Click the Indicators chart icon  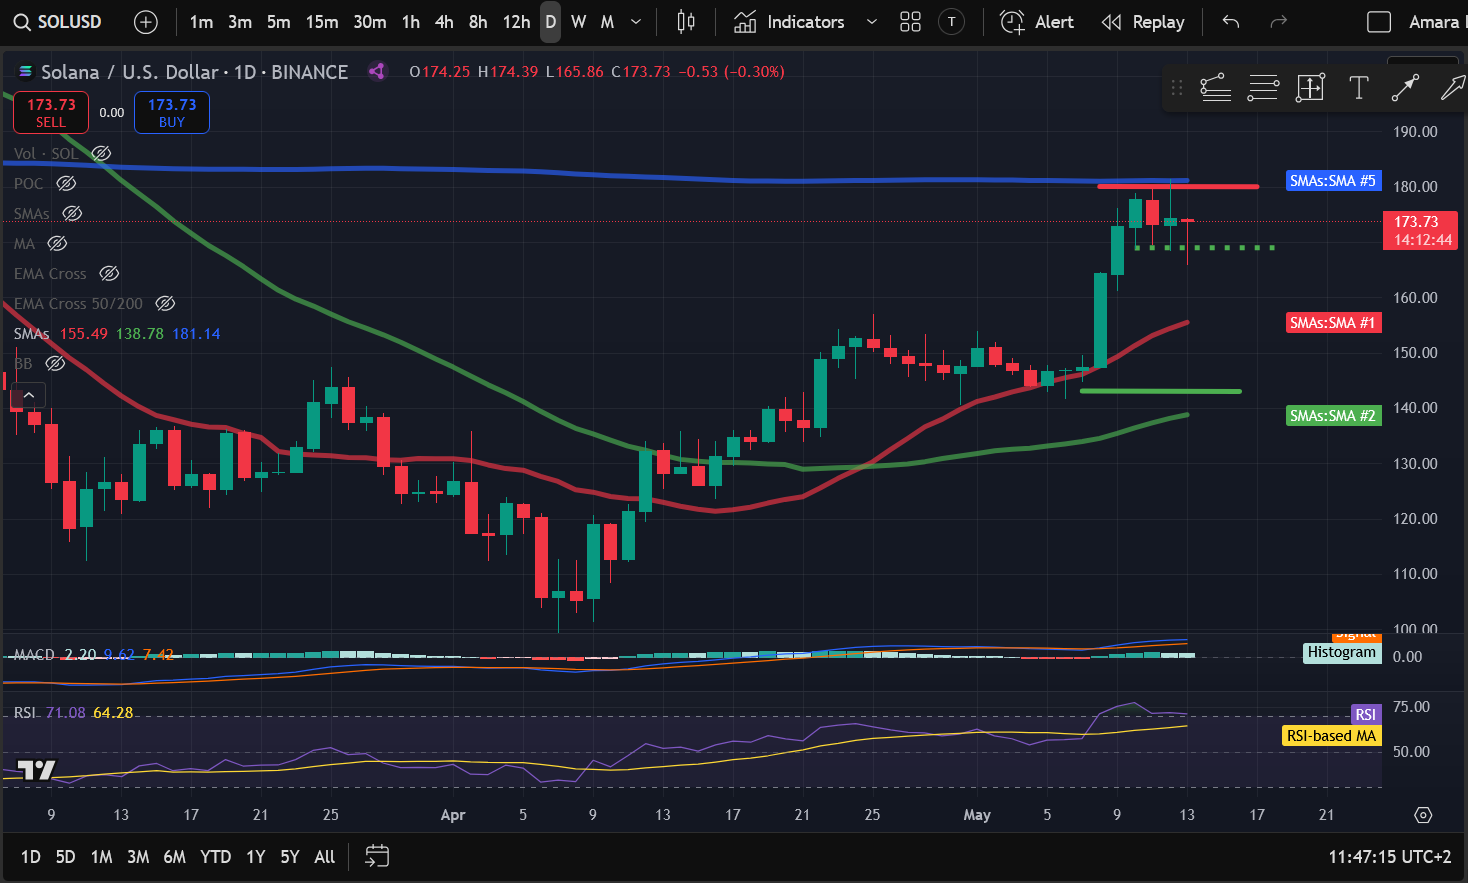coord(745,22)
